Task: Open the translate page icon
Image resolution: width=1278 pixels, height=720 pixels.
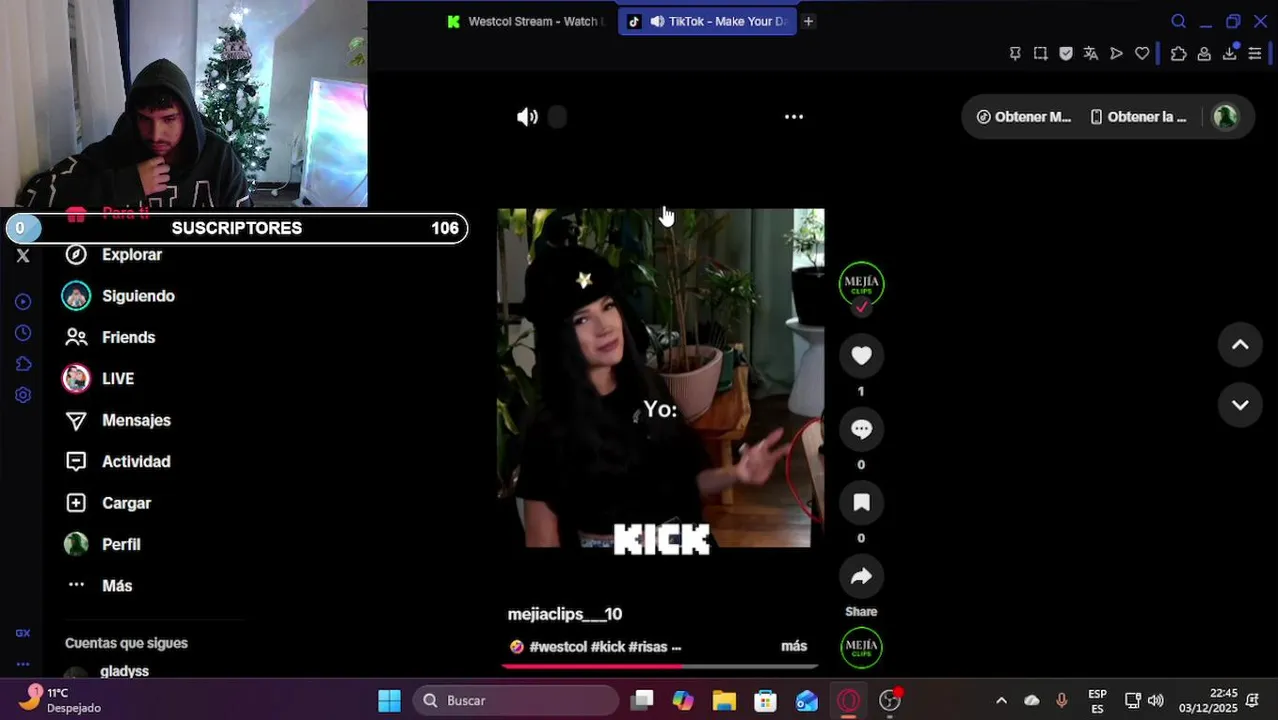Action: 1091,54
